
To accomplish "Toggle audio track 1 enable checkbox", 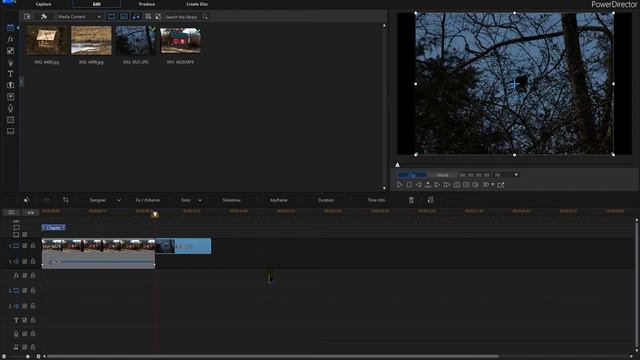I will (24, 261).
